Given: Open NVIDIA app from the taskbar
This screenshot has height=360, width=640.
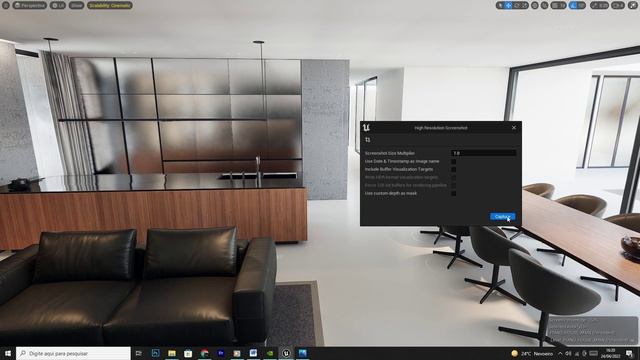Looking at the screenshot, I should [270, 353].
